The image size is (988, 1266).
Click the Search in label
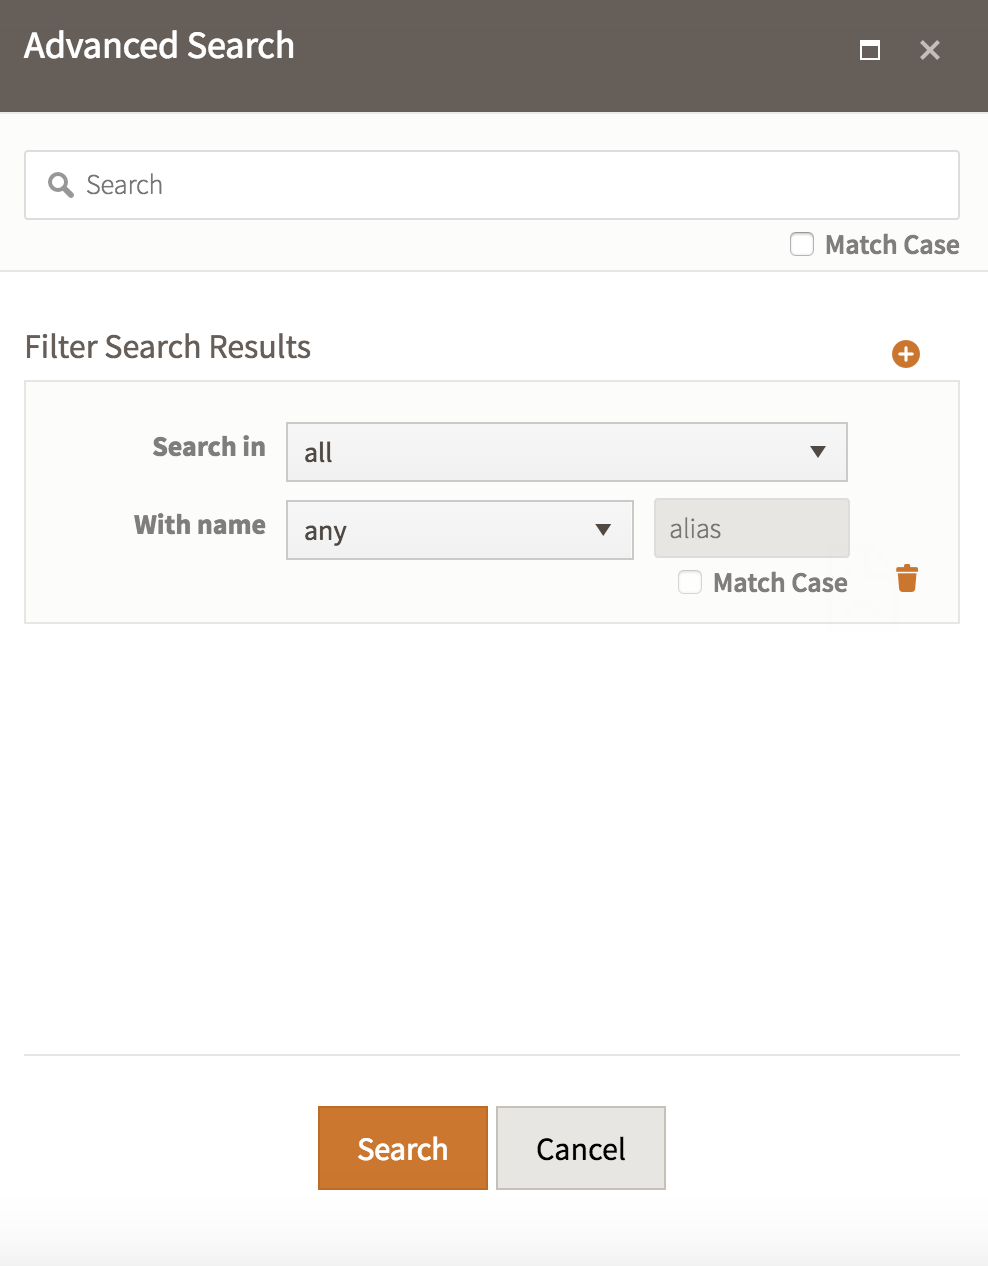[x=209, y=447]
